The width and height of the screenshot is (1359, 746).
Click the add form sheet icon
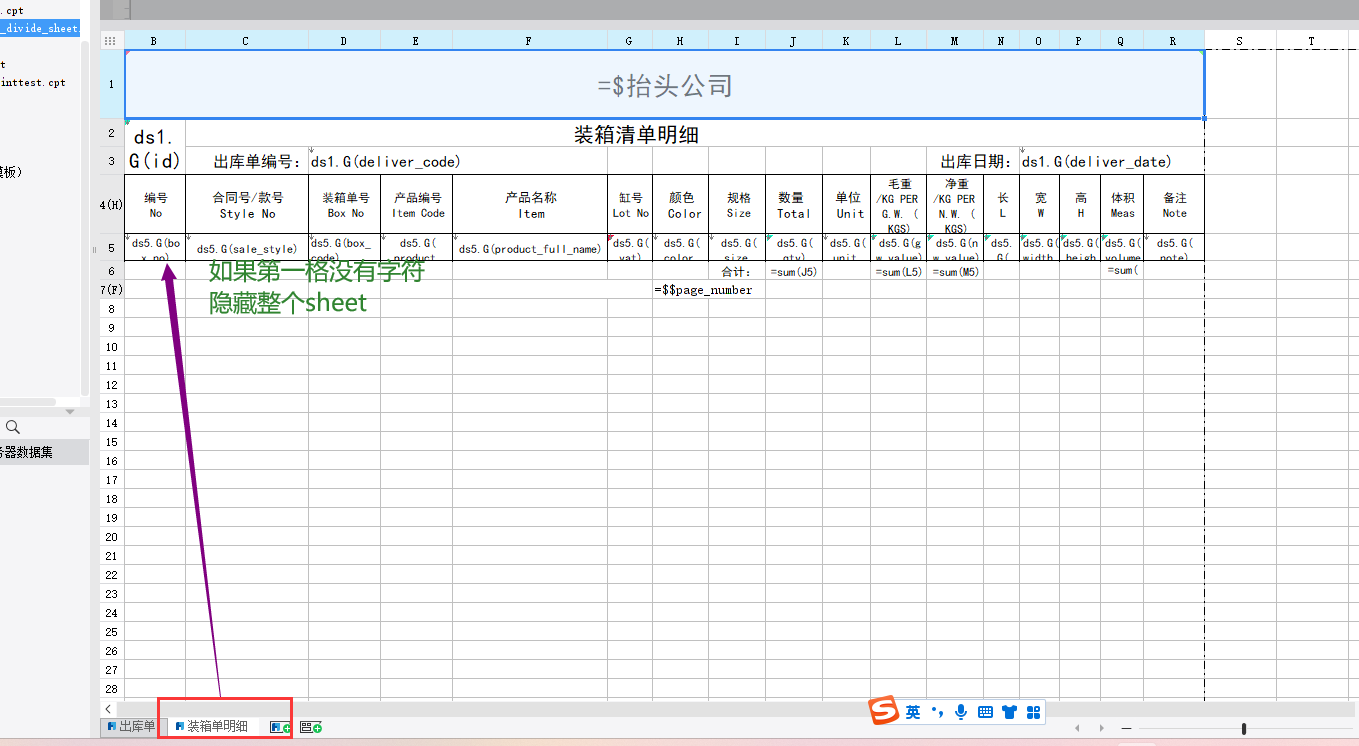pos(311,727)
